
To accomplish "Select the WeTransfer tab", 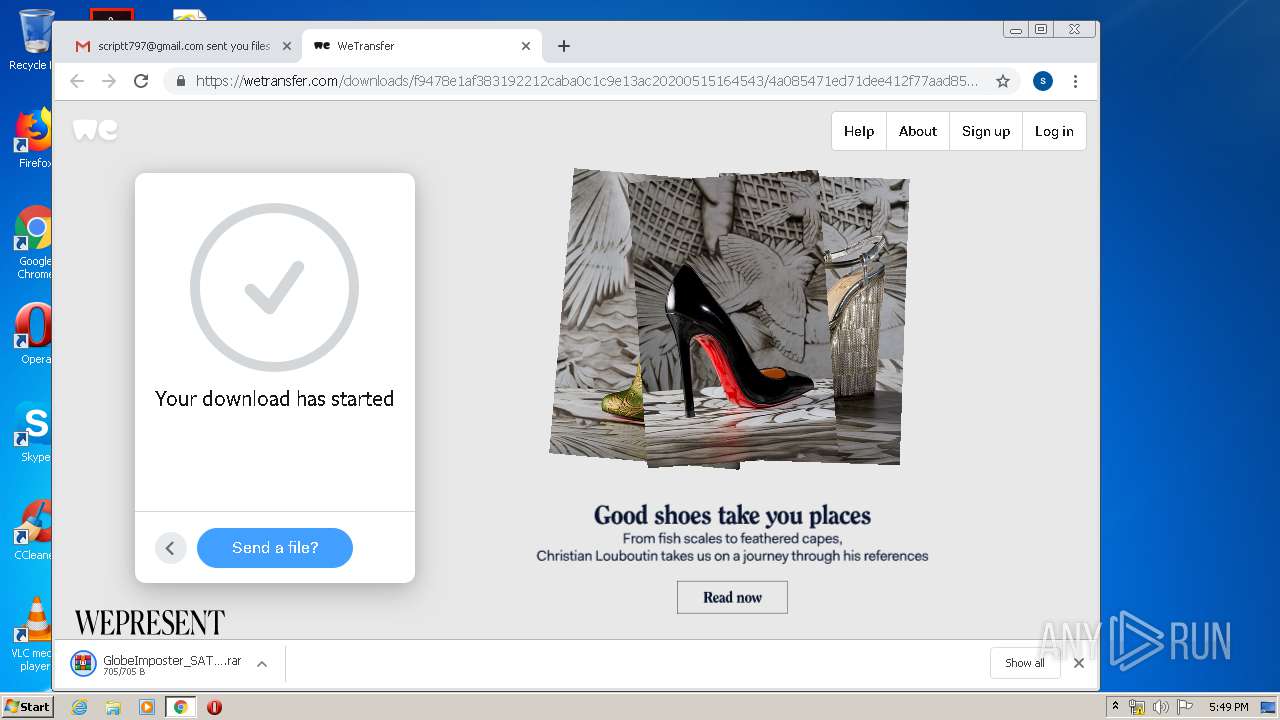I will [x=421, y=46].
